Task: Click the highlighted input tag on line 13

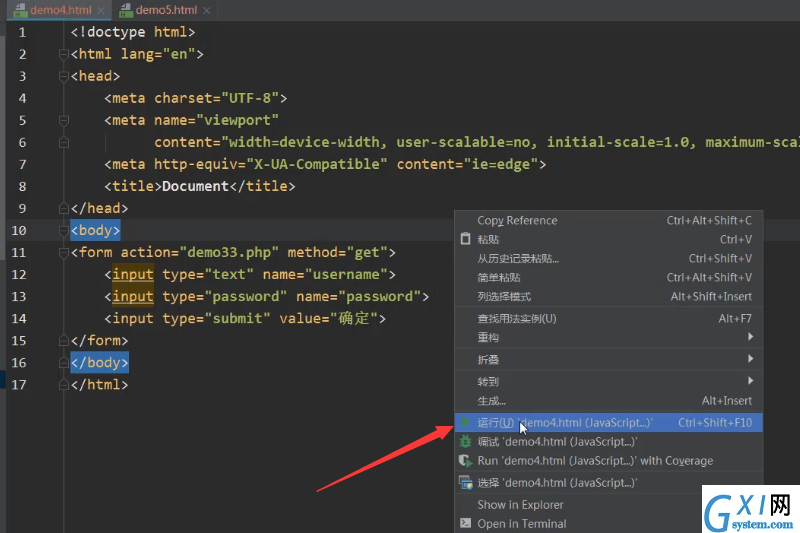Action: pos(133,296)
